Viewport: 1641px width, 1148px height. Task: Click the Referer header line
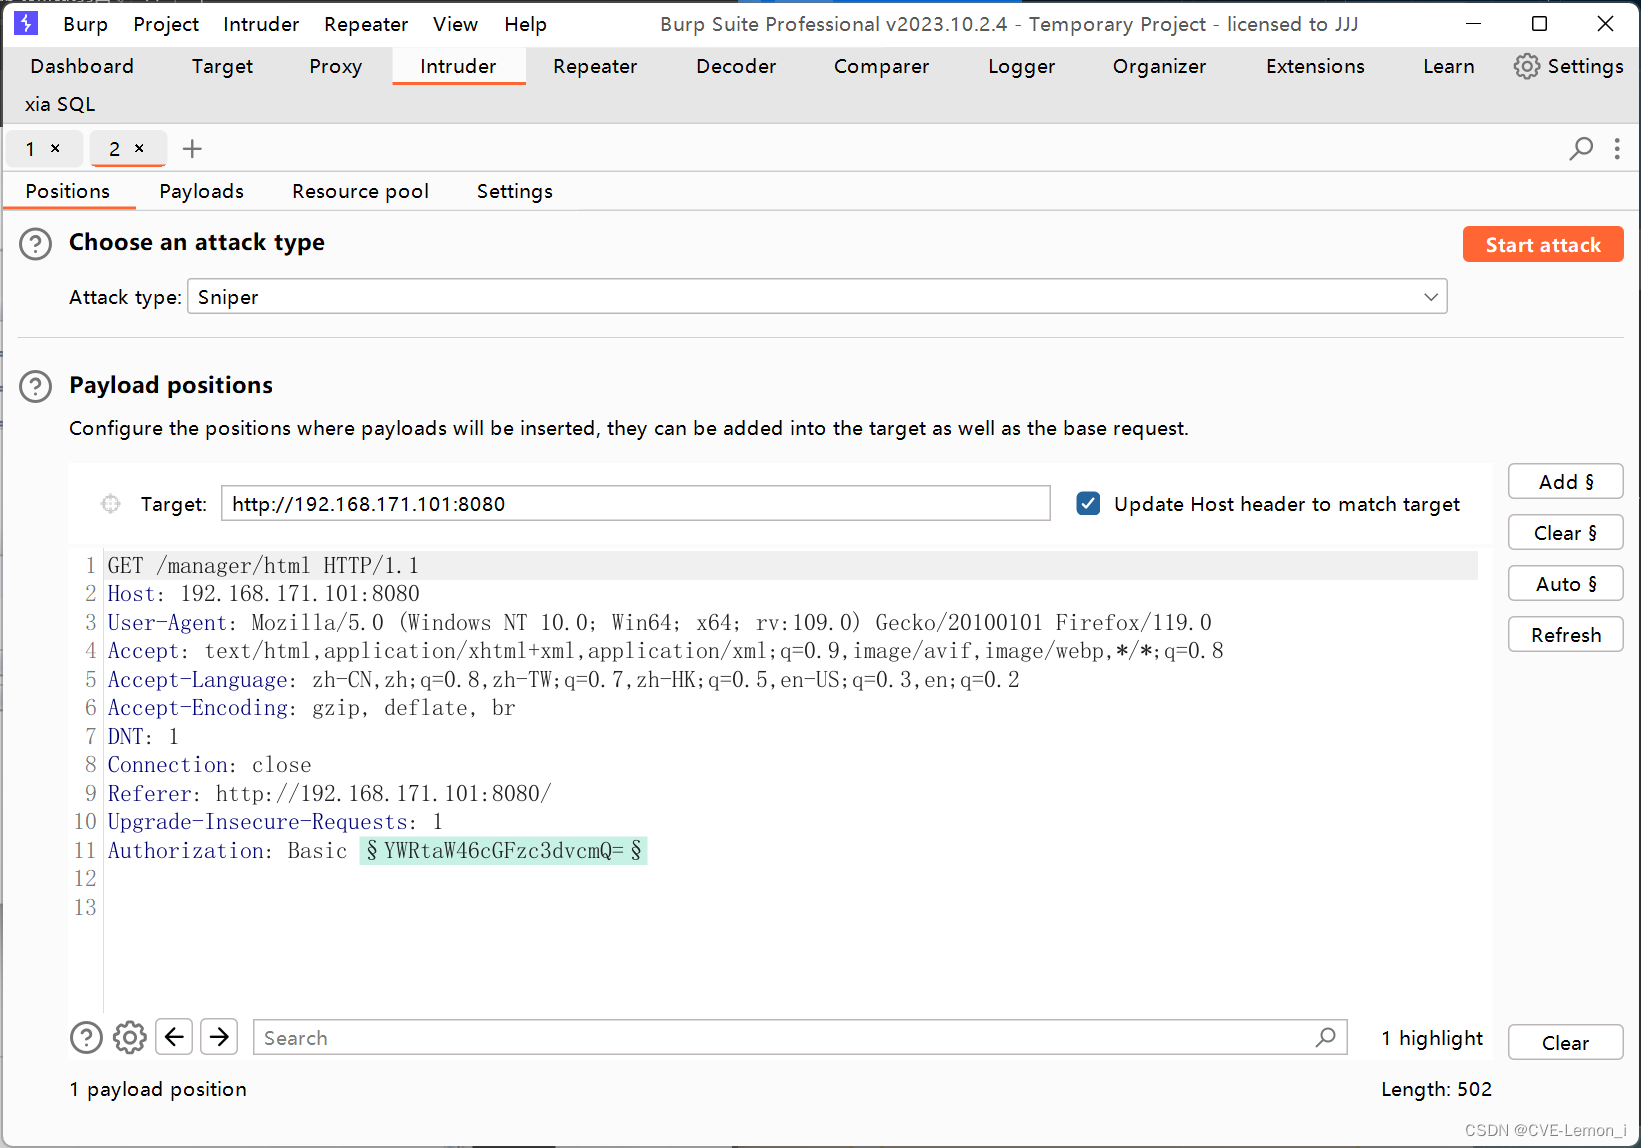[x=329, y=794]
